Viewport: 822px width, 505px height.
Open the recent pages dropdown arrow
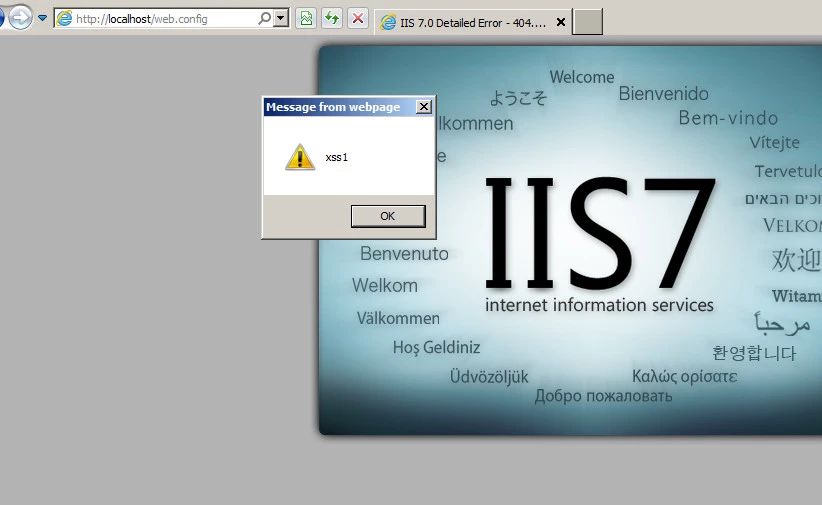[42, 18]
